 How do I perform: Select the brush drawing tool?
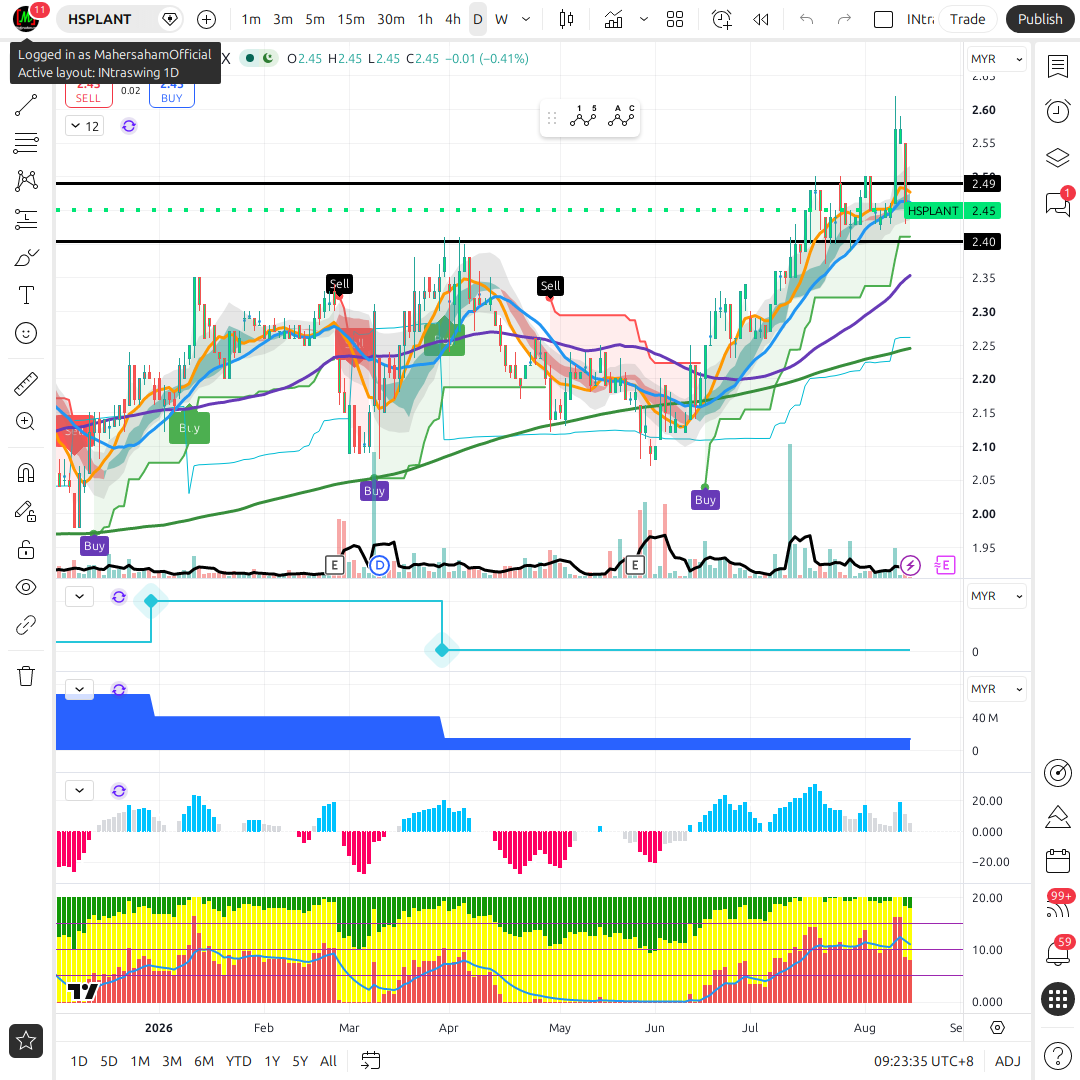point(26,258)
